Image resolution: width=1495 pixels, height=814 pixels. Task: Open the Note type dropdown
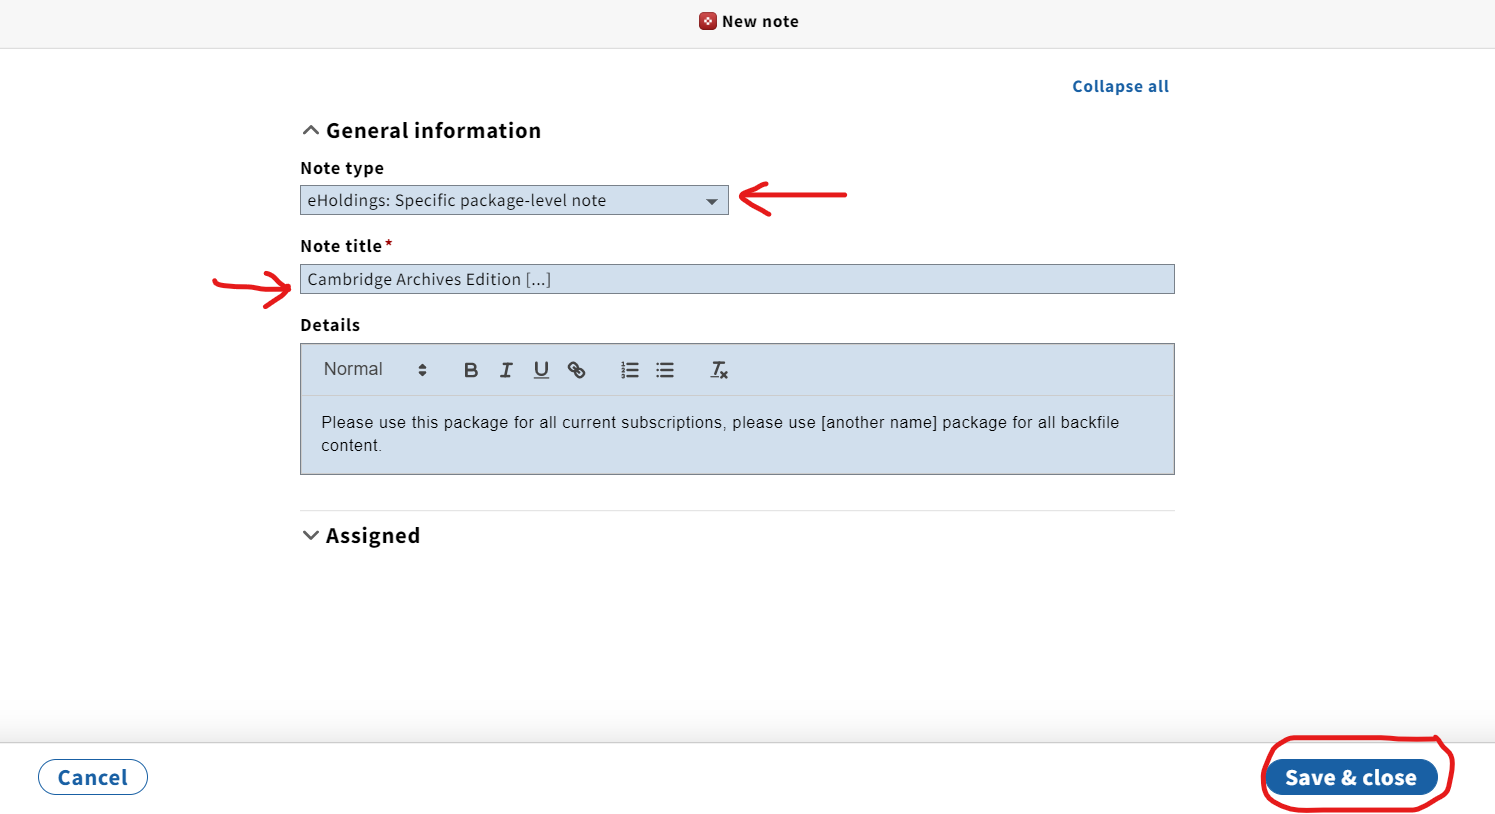(x=514, y=200)
